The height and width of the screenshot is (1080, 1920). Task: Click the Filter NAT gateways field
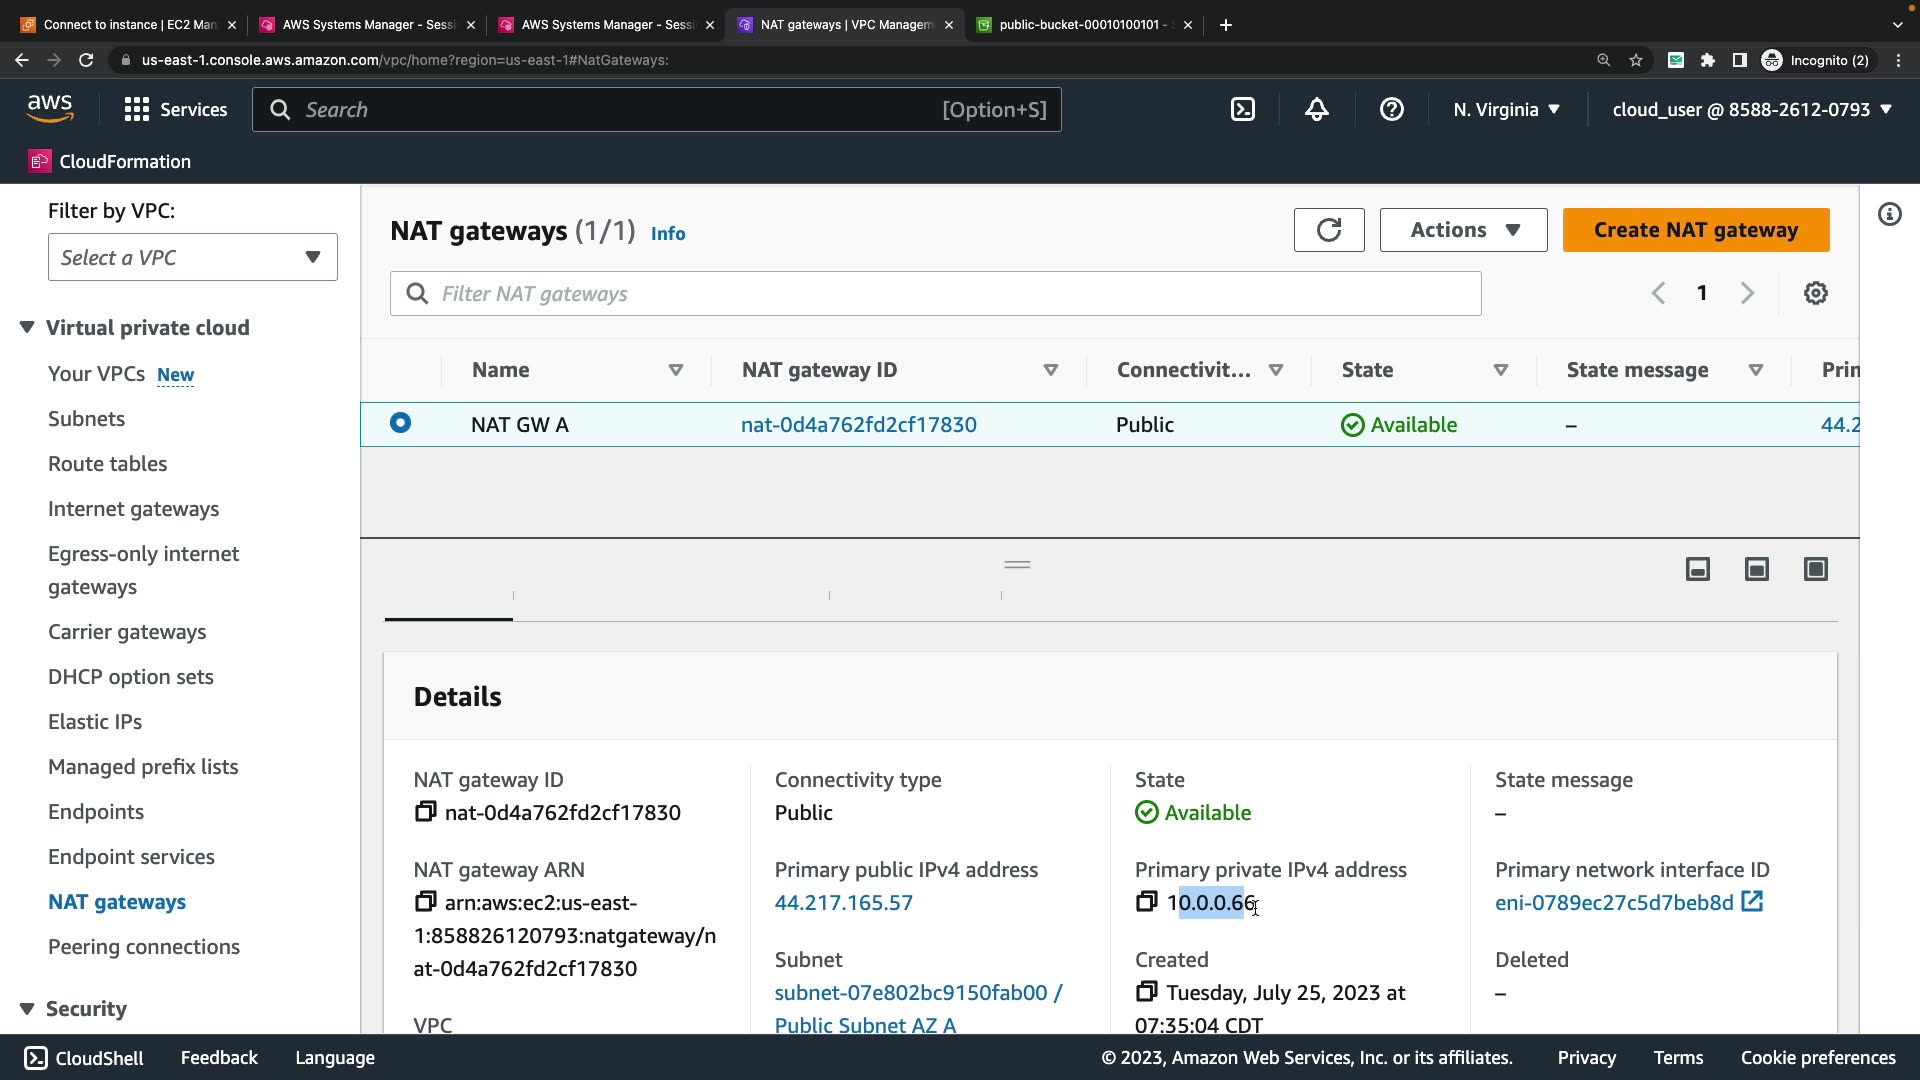[x=935, y=294]
